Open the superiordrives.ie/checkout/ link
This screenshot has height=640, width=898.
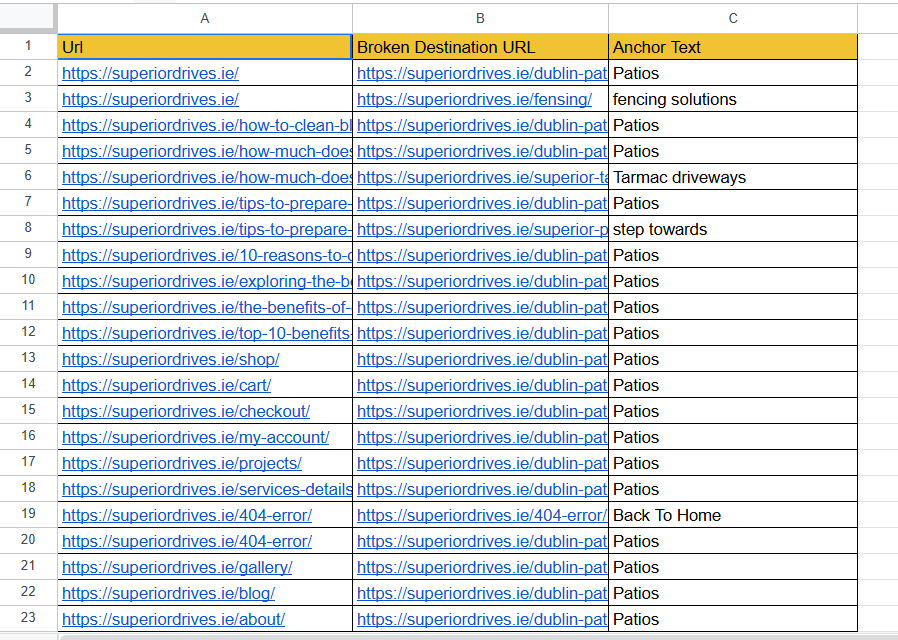186,412
